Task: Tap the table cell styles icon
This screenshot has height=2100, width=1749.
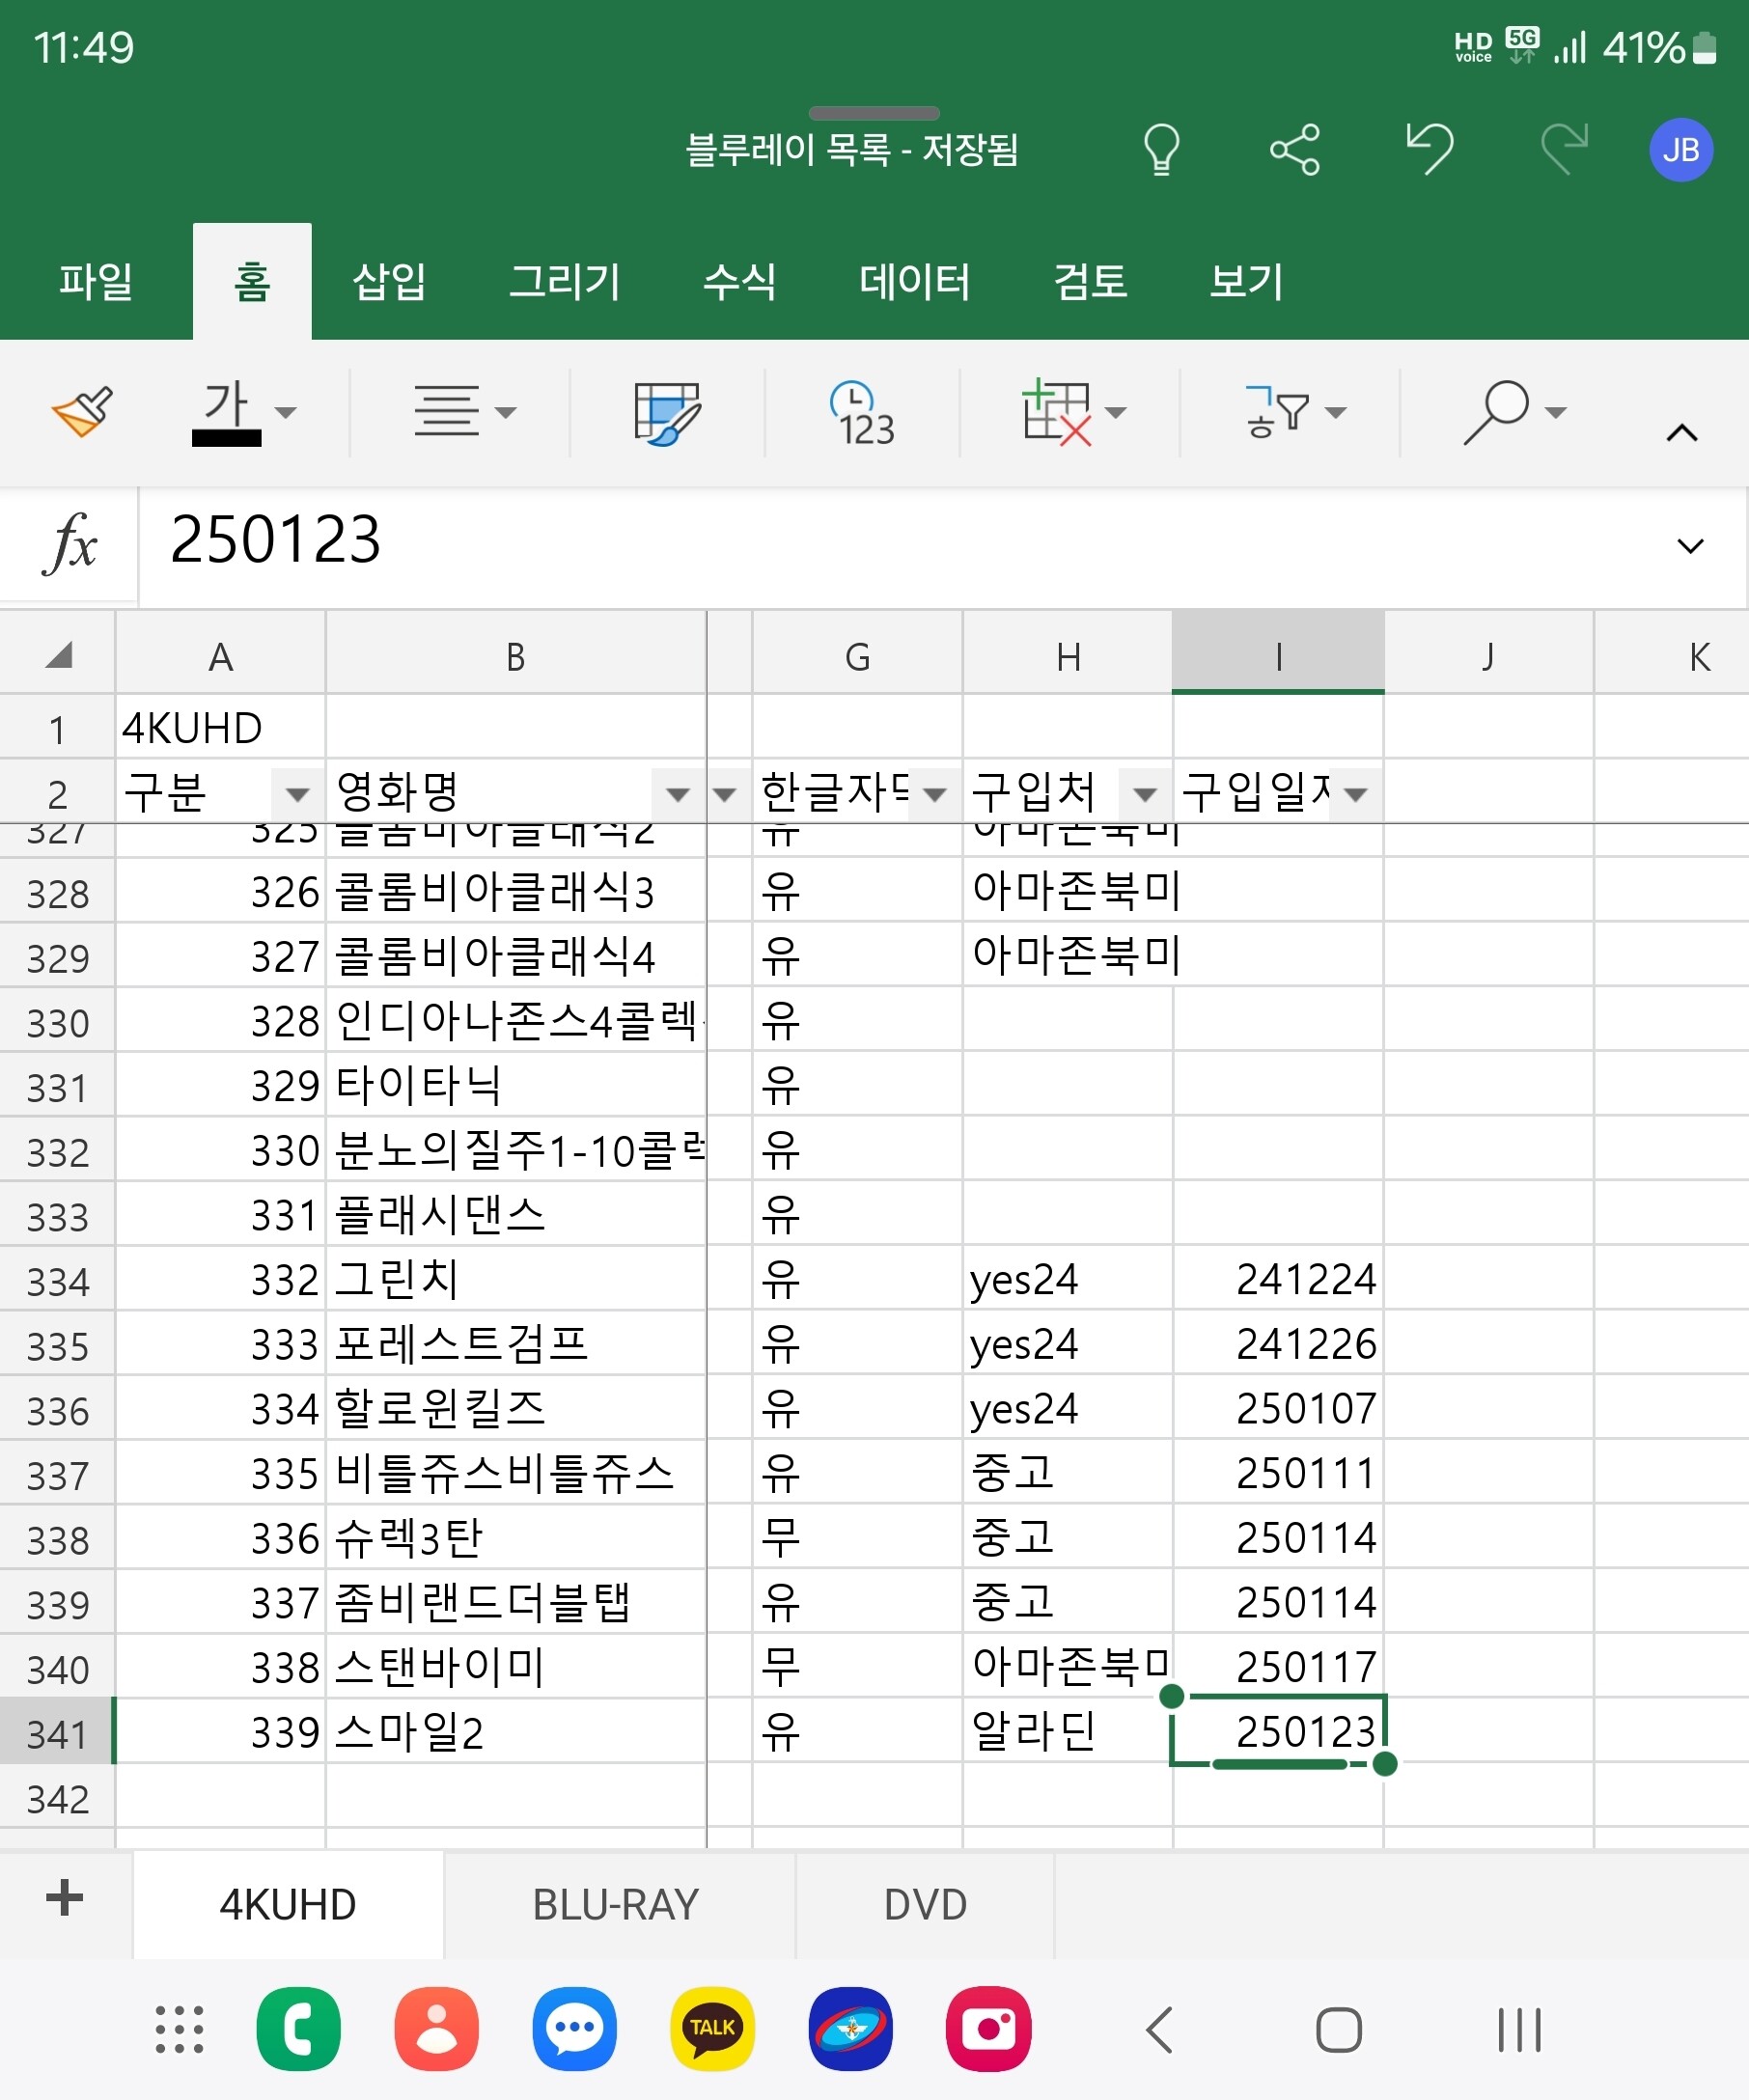Action: point(666,411)
